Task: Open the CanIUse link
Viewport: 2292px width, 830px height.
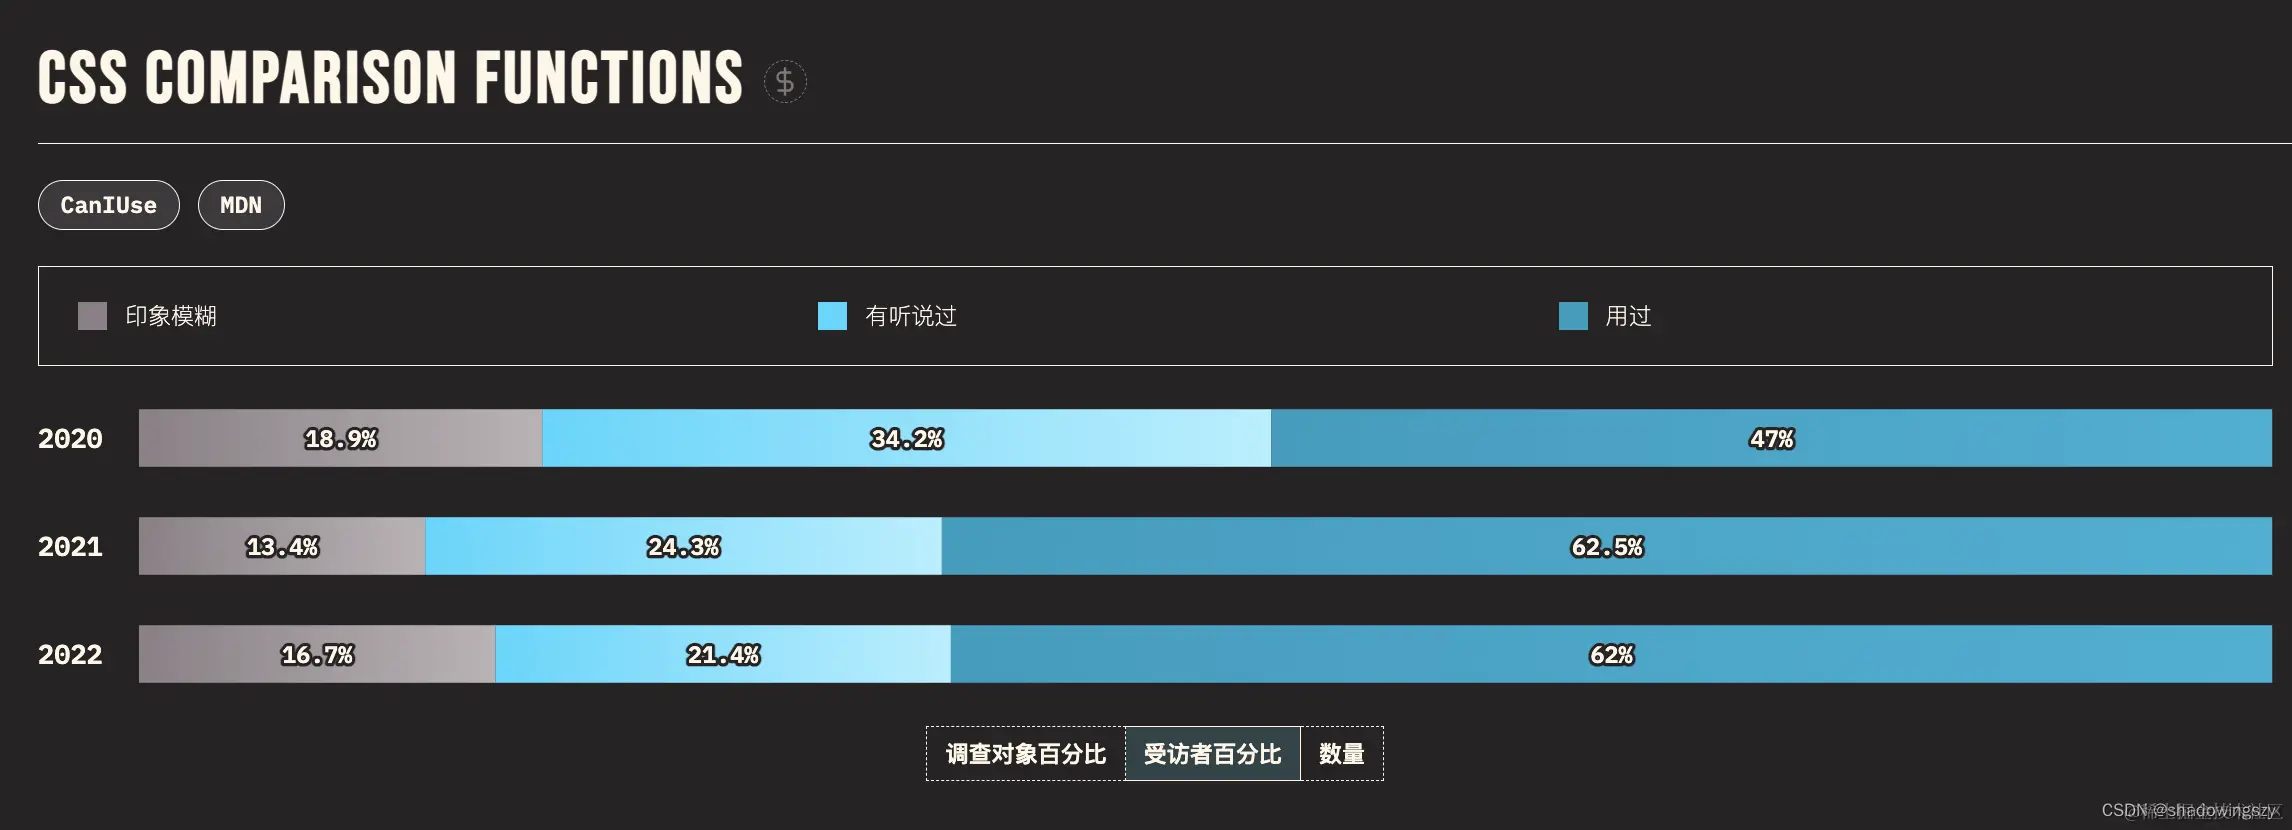Action: tap(108, 205)
